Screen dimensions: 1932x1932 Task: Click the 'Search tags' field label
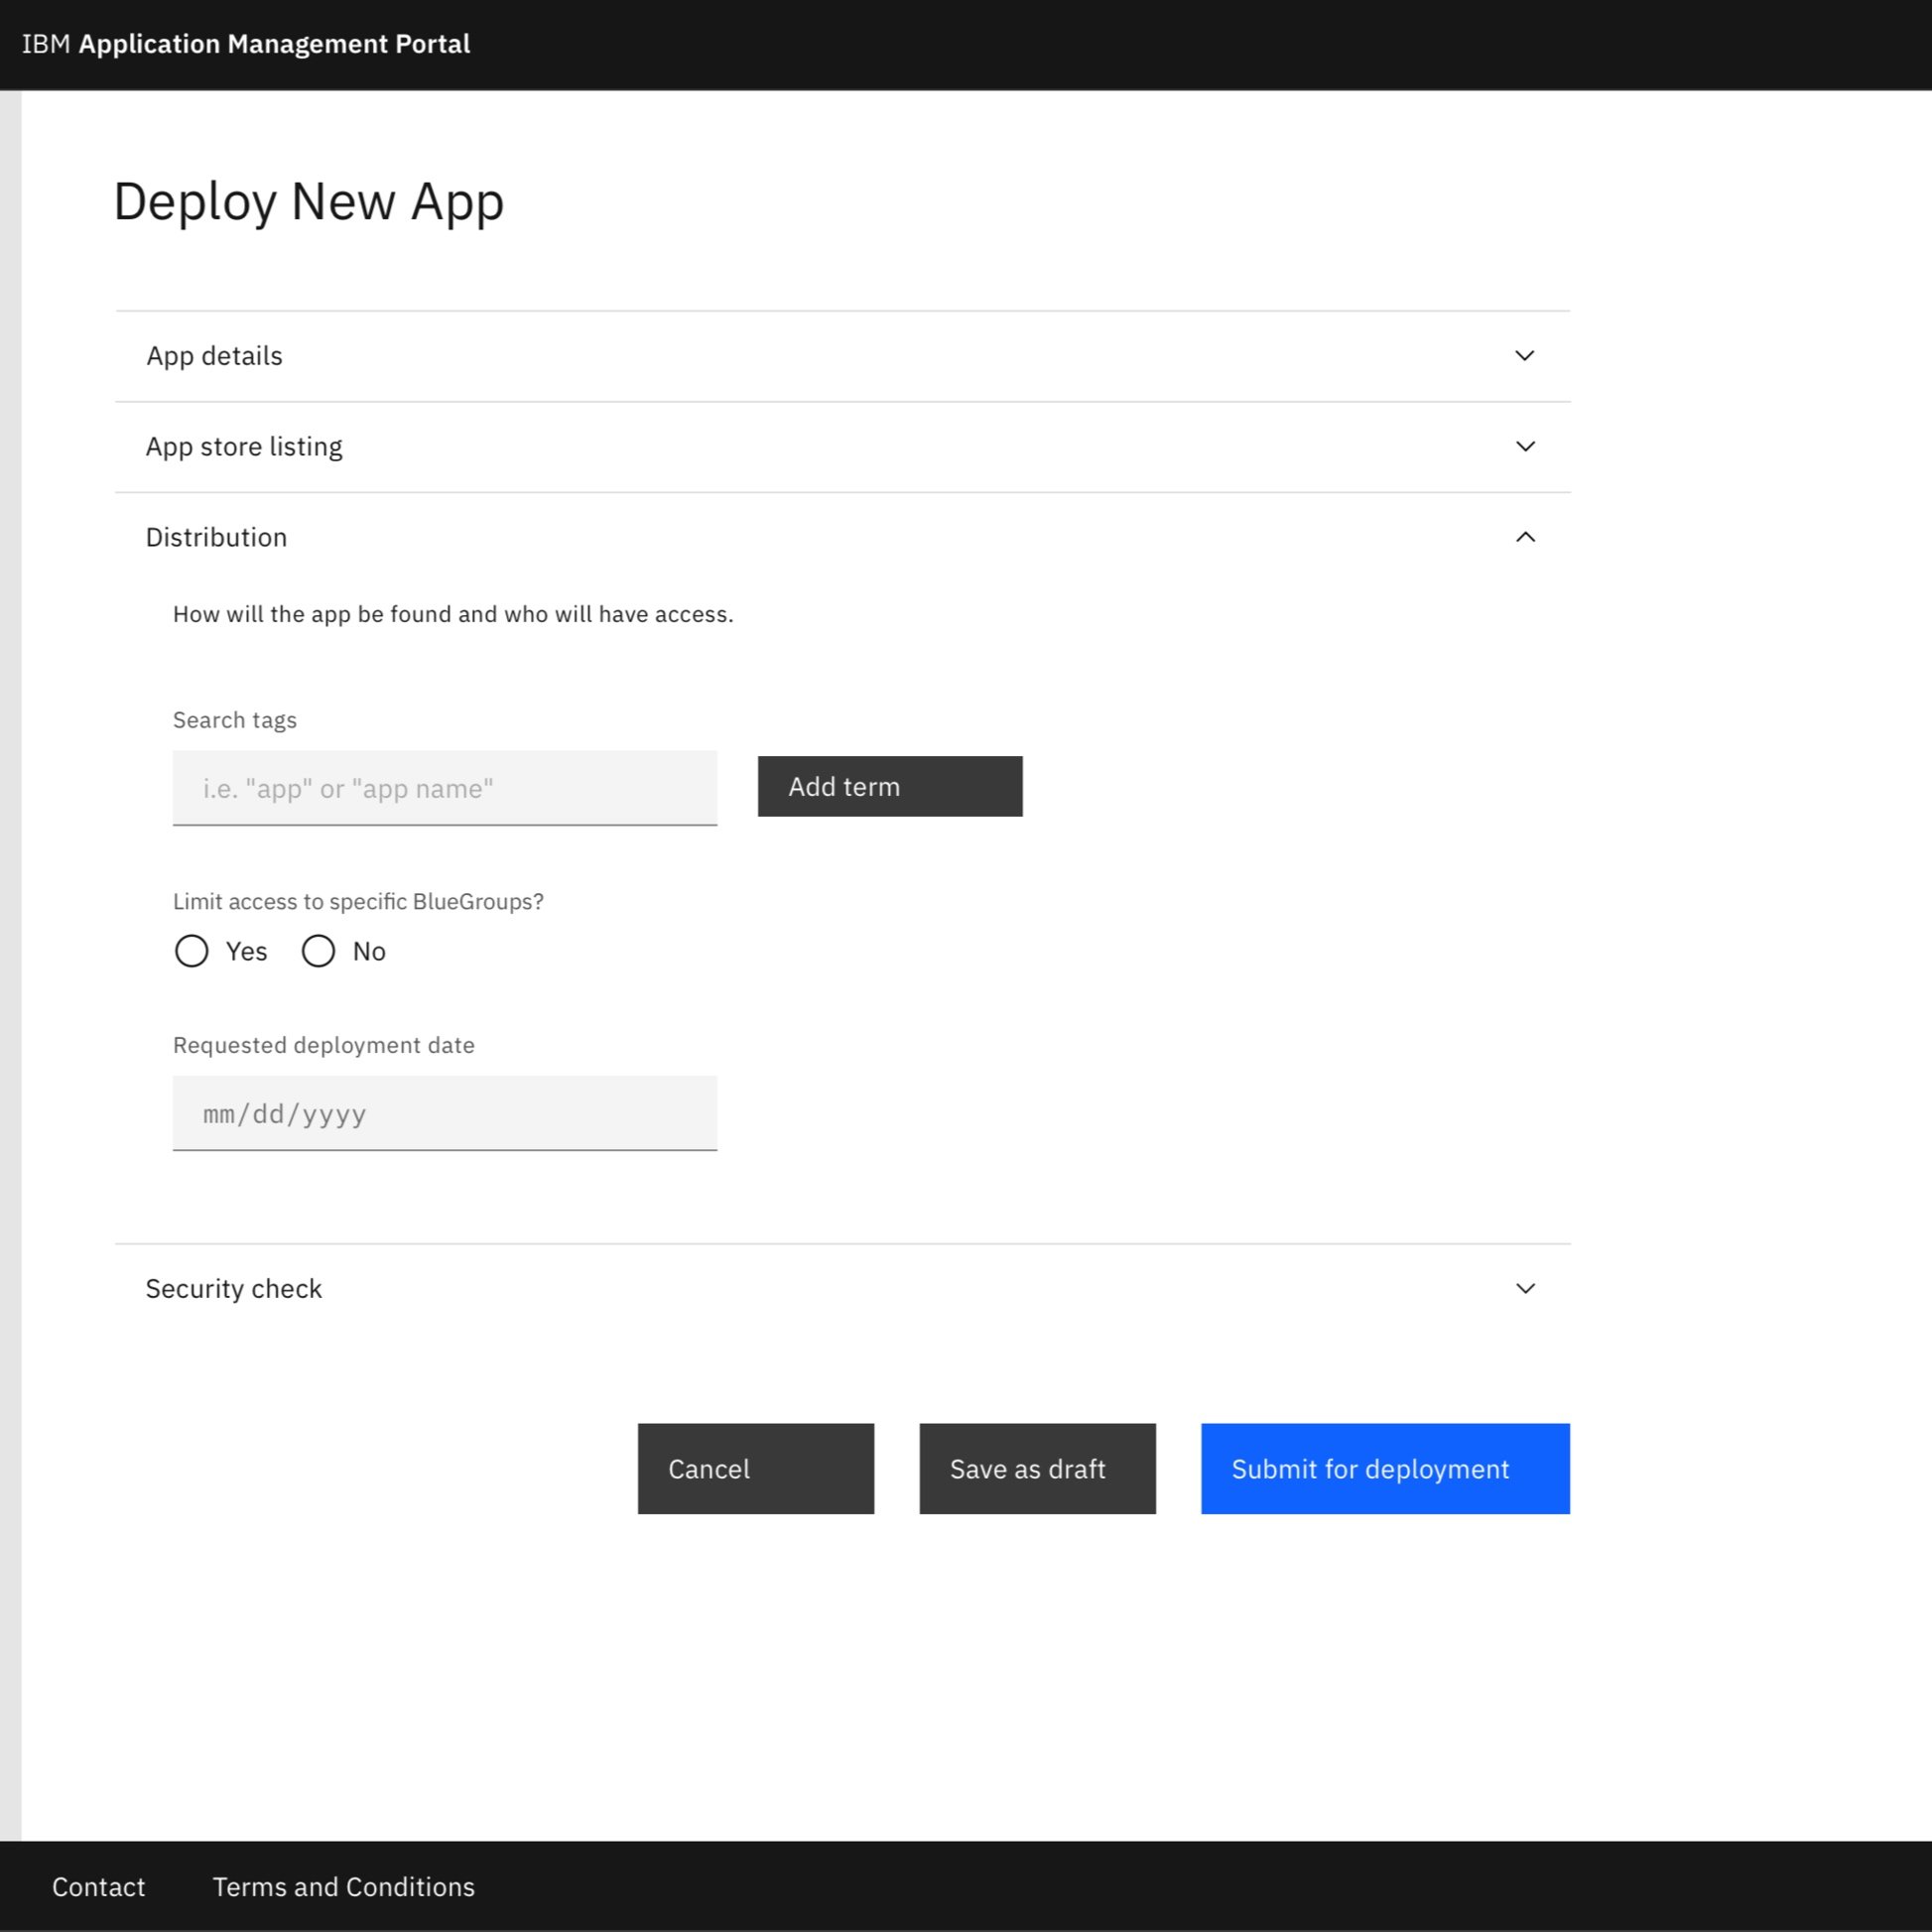coord(235,720)
